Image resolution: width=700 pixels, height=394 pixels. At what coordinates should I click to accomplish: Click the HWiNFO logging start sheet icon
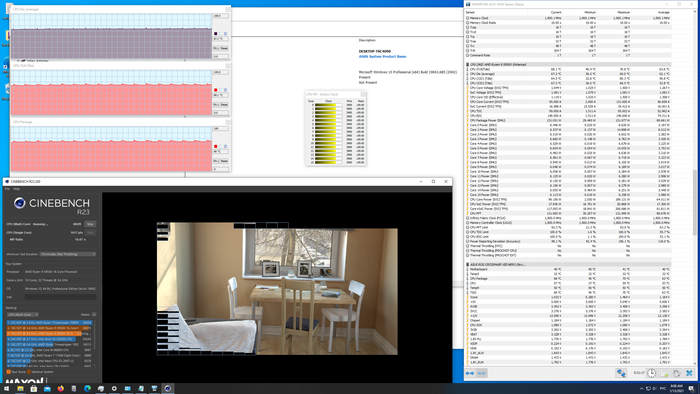coord(665,373)
